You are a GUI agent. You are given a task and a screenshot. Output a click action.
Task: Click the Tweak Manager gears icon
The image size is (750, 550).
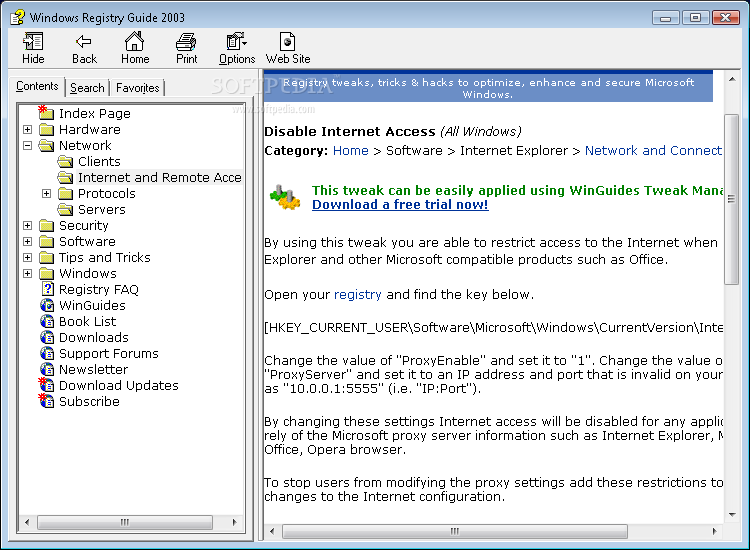[285, 197]
